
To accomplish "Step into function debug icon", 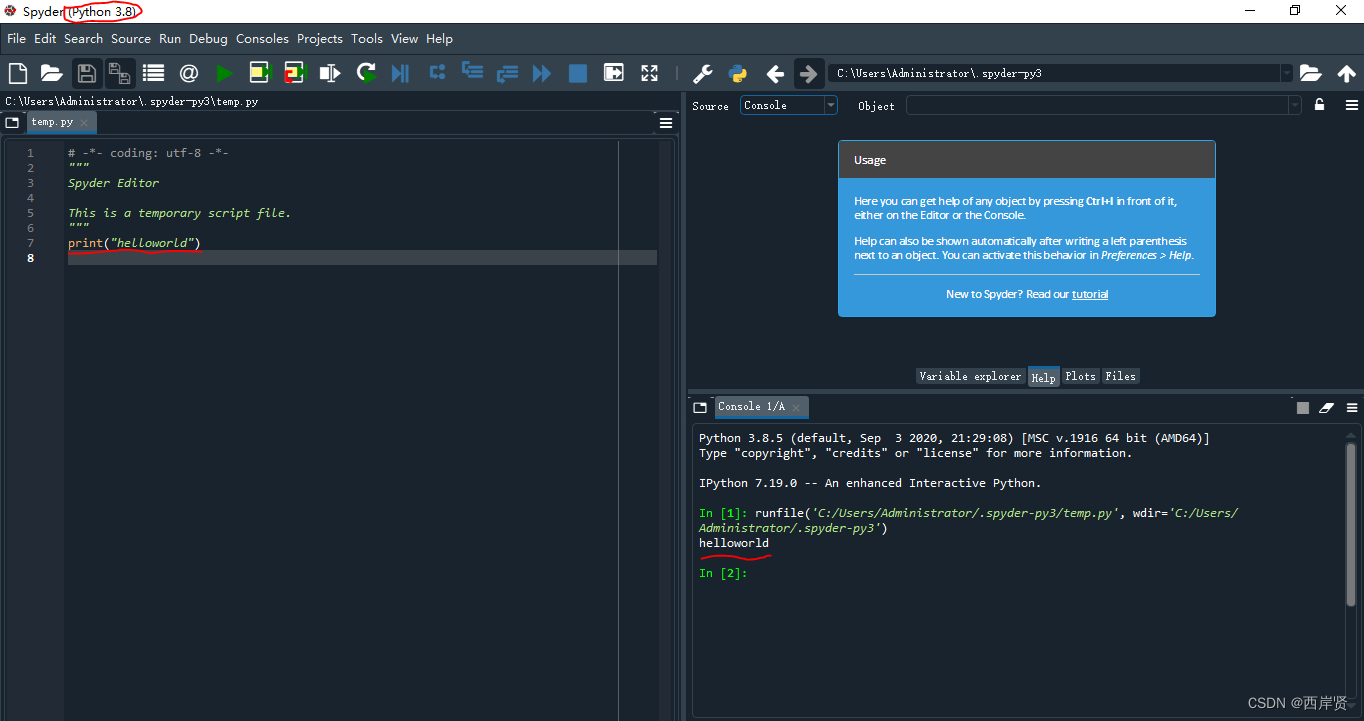I will [x=472, y=72].
